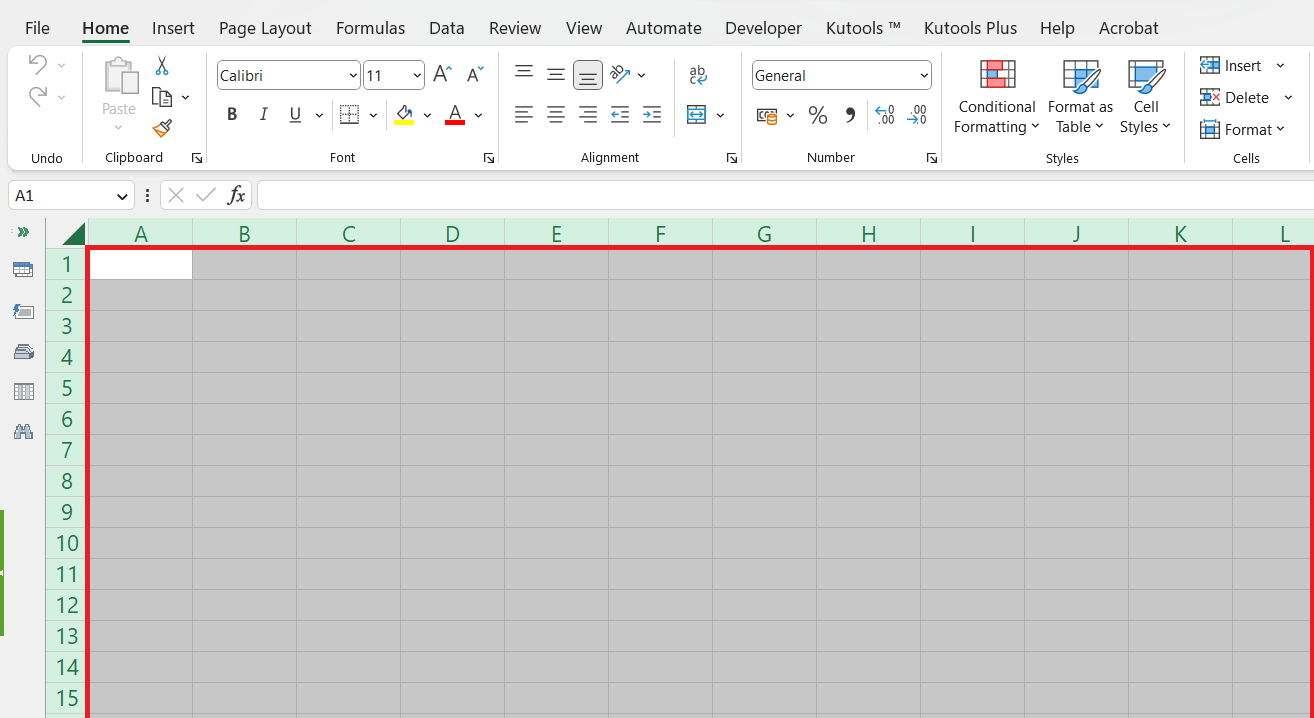This screenshot has height=718, width=1314.
Task: Enable center text alignment
Action: click(556, 115)
